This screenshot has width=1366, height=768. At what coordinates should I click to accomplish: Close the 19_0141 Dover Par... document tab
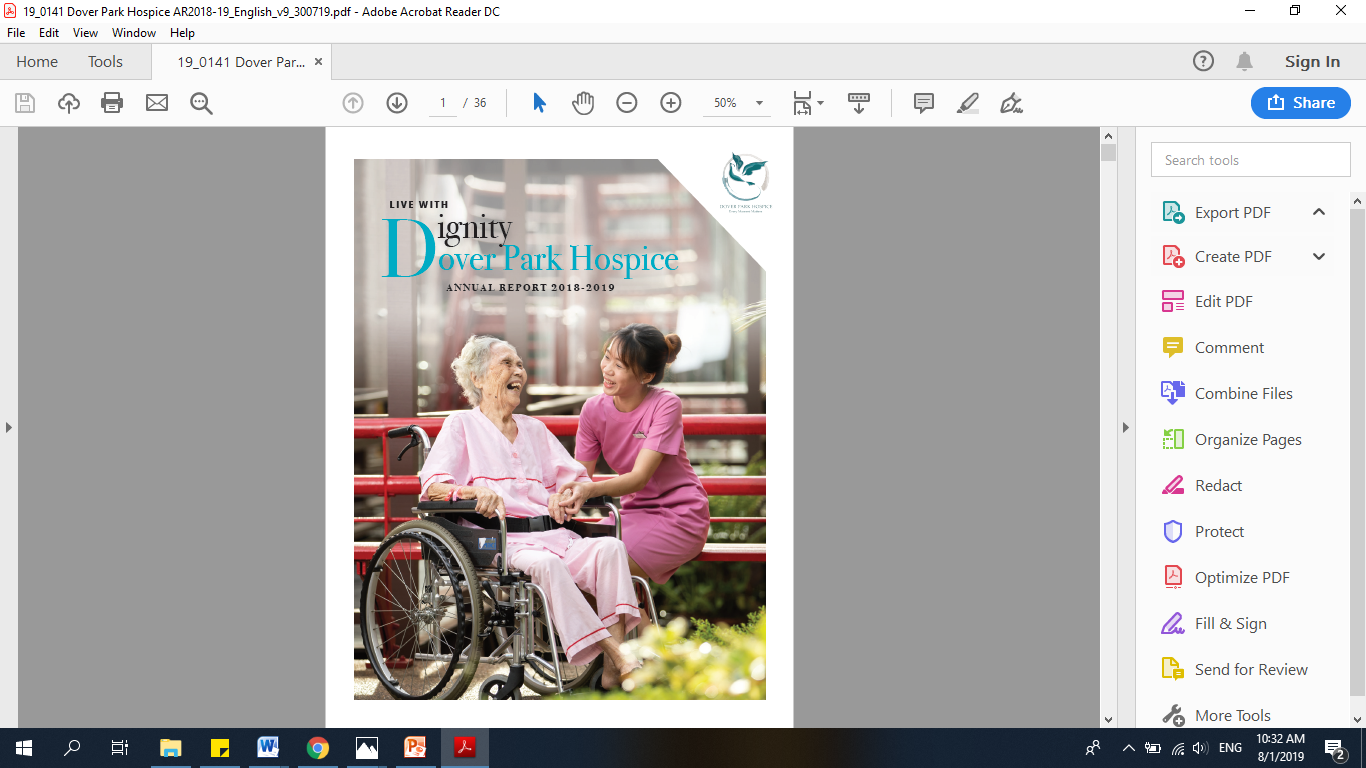318,62
